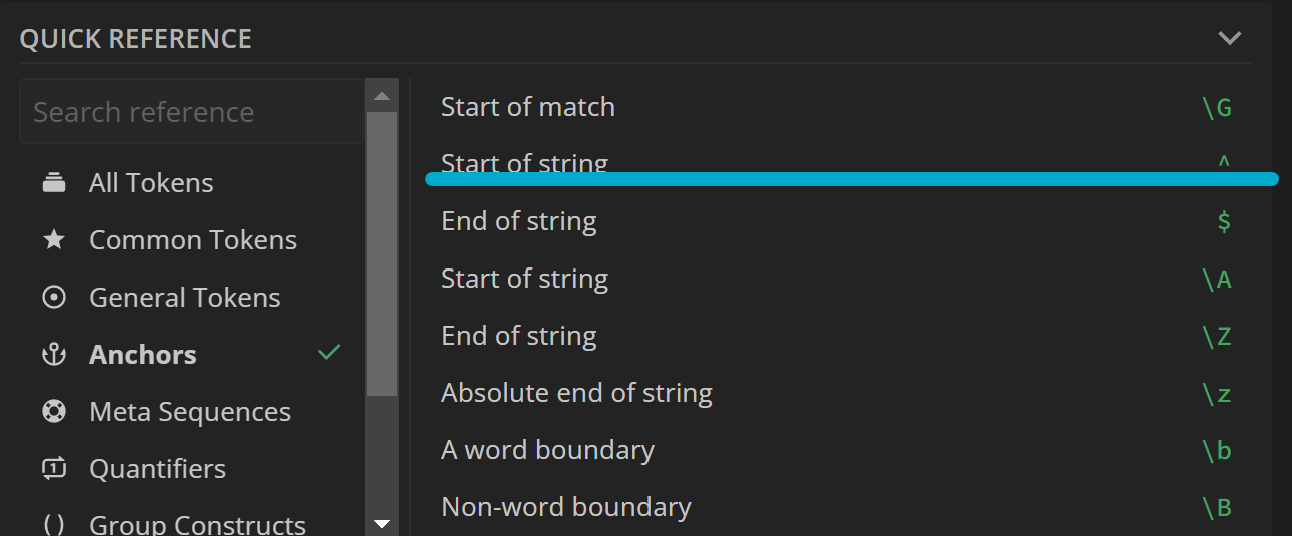The width and height of the screenshot is (1292, 536).
Task: Click the All Tokens stack icon
Action: 54,183
